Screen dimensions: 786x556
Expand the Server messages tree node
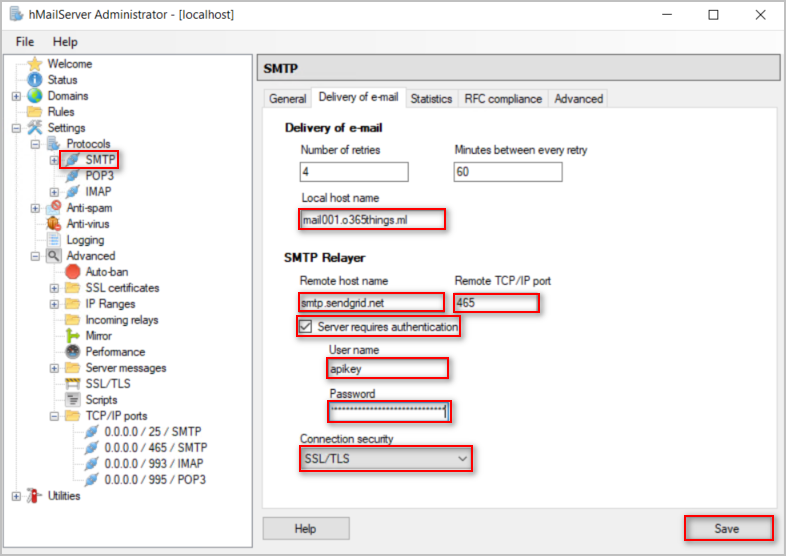[x=54, y=368]
